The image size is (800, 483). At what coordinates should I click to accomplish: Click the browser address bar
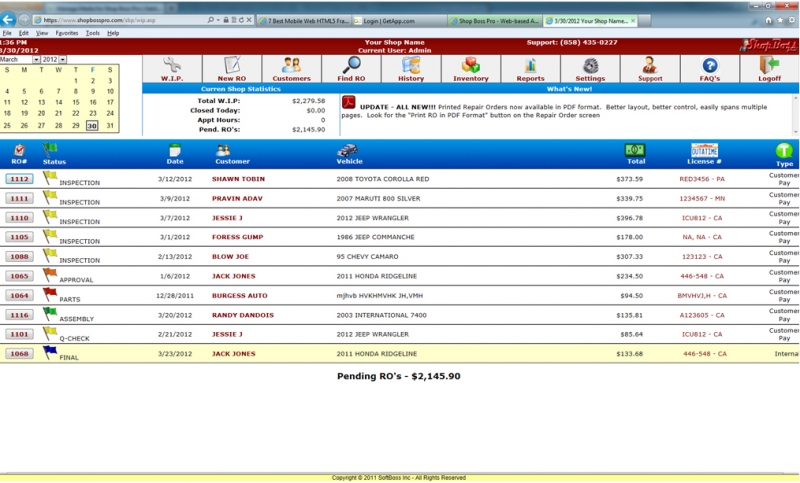tap(122, 20)
